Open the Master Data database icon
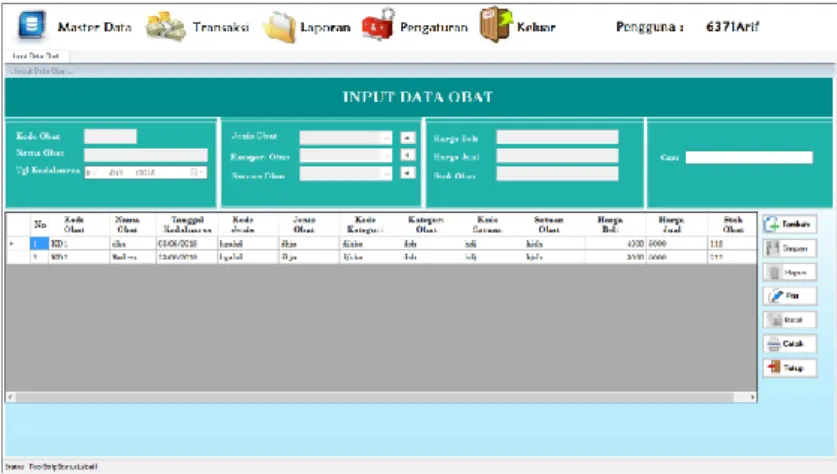The width and height of the screenshot is (837, 474). 31,25
